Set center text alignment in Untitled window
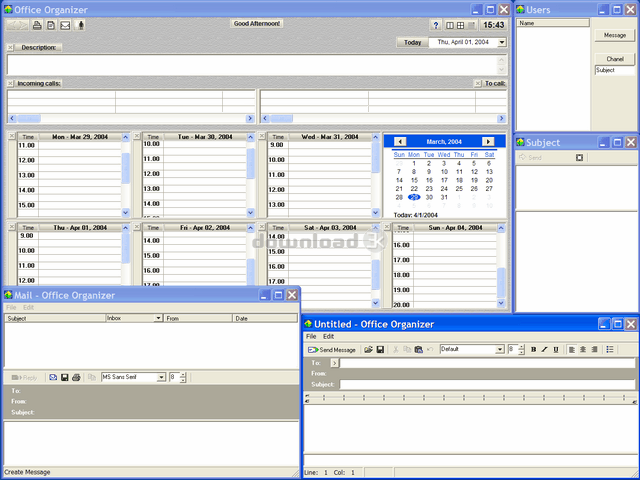The image size is (640, 480). click(x=583, y=349)
